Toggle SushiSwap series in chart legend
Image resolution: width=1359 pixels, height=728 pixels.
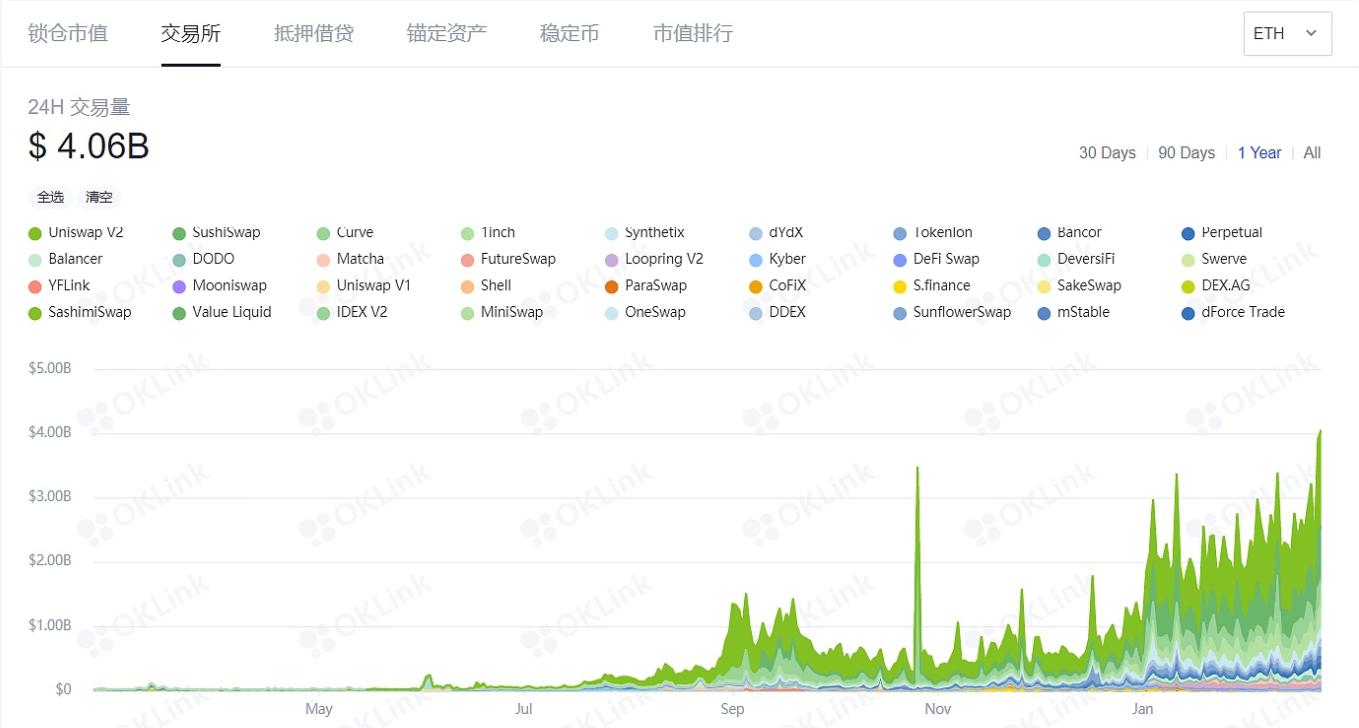coord(225,233)
